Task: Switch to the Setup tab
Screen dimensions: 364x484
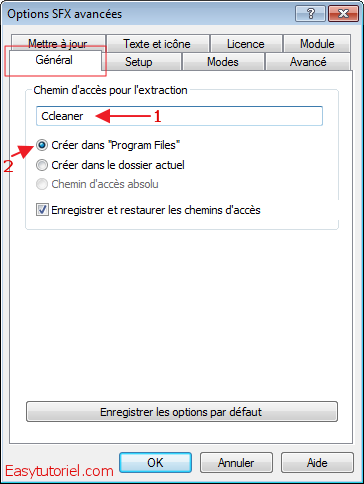Action: click(x=139, y=62)
